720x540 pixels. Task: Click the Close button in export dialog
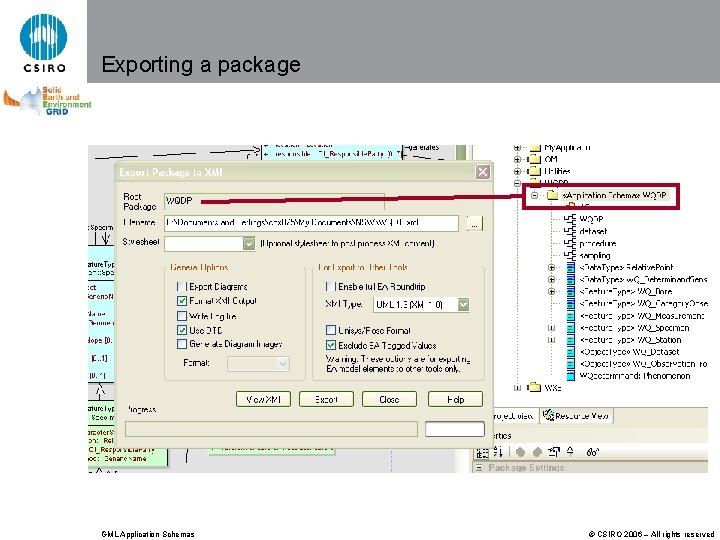[x=389, y=399]
